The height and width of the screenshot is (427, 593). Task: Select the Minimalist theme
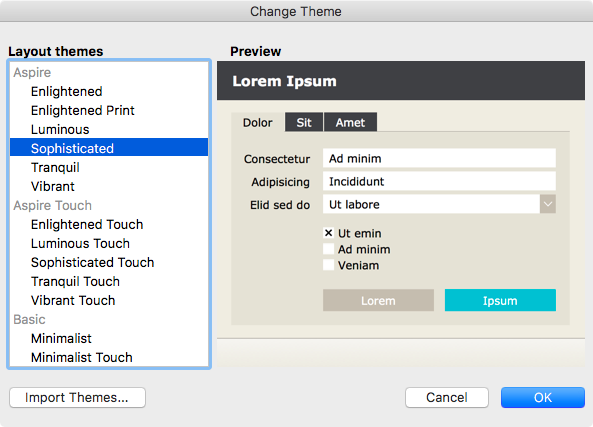tap(109, 338)
